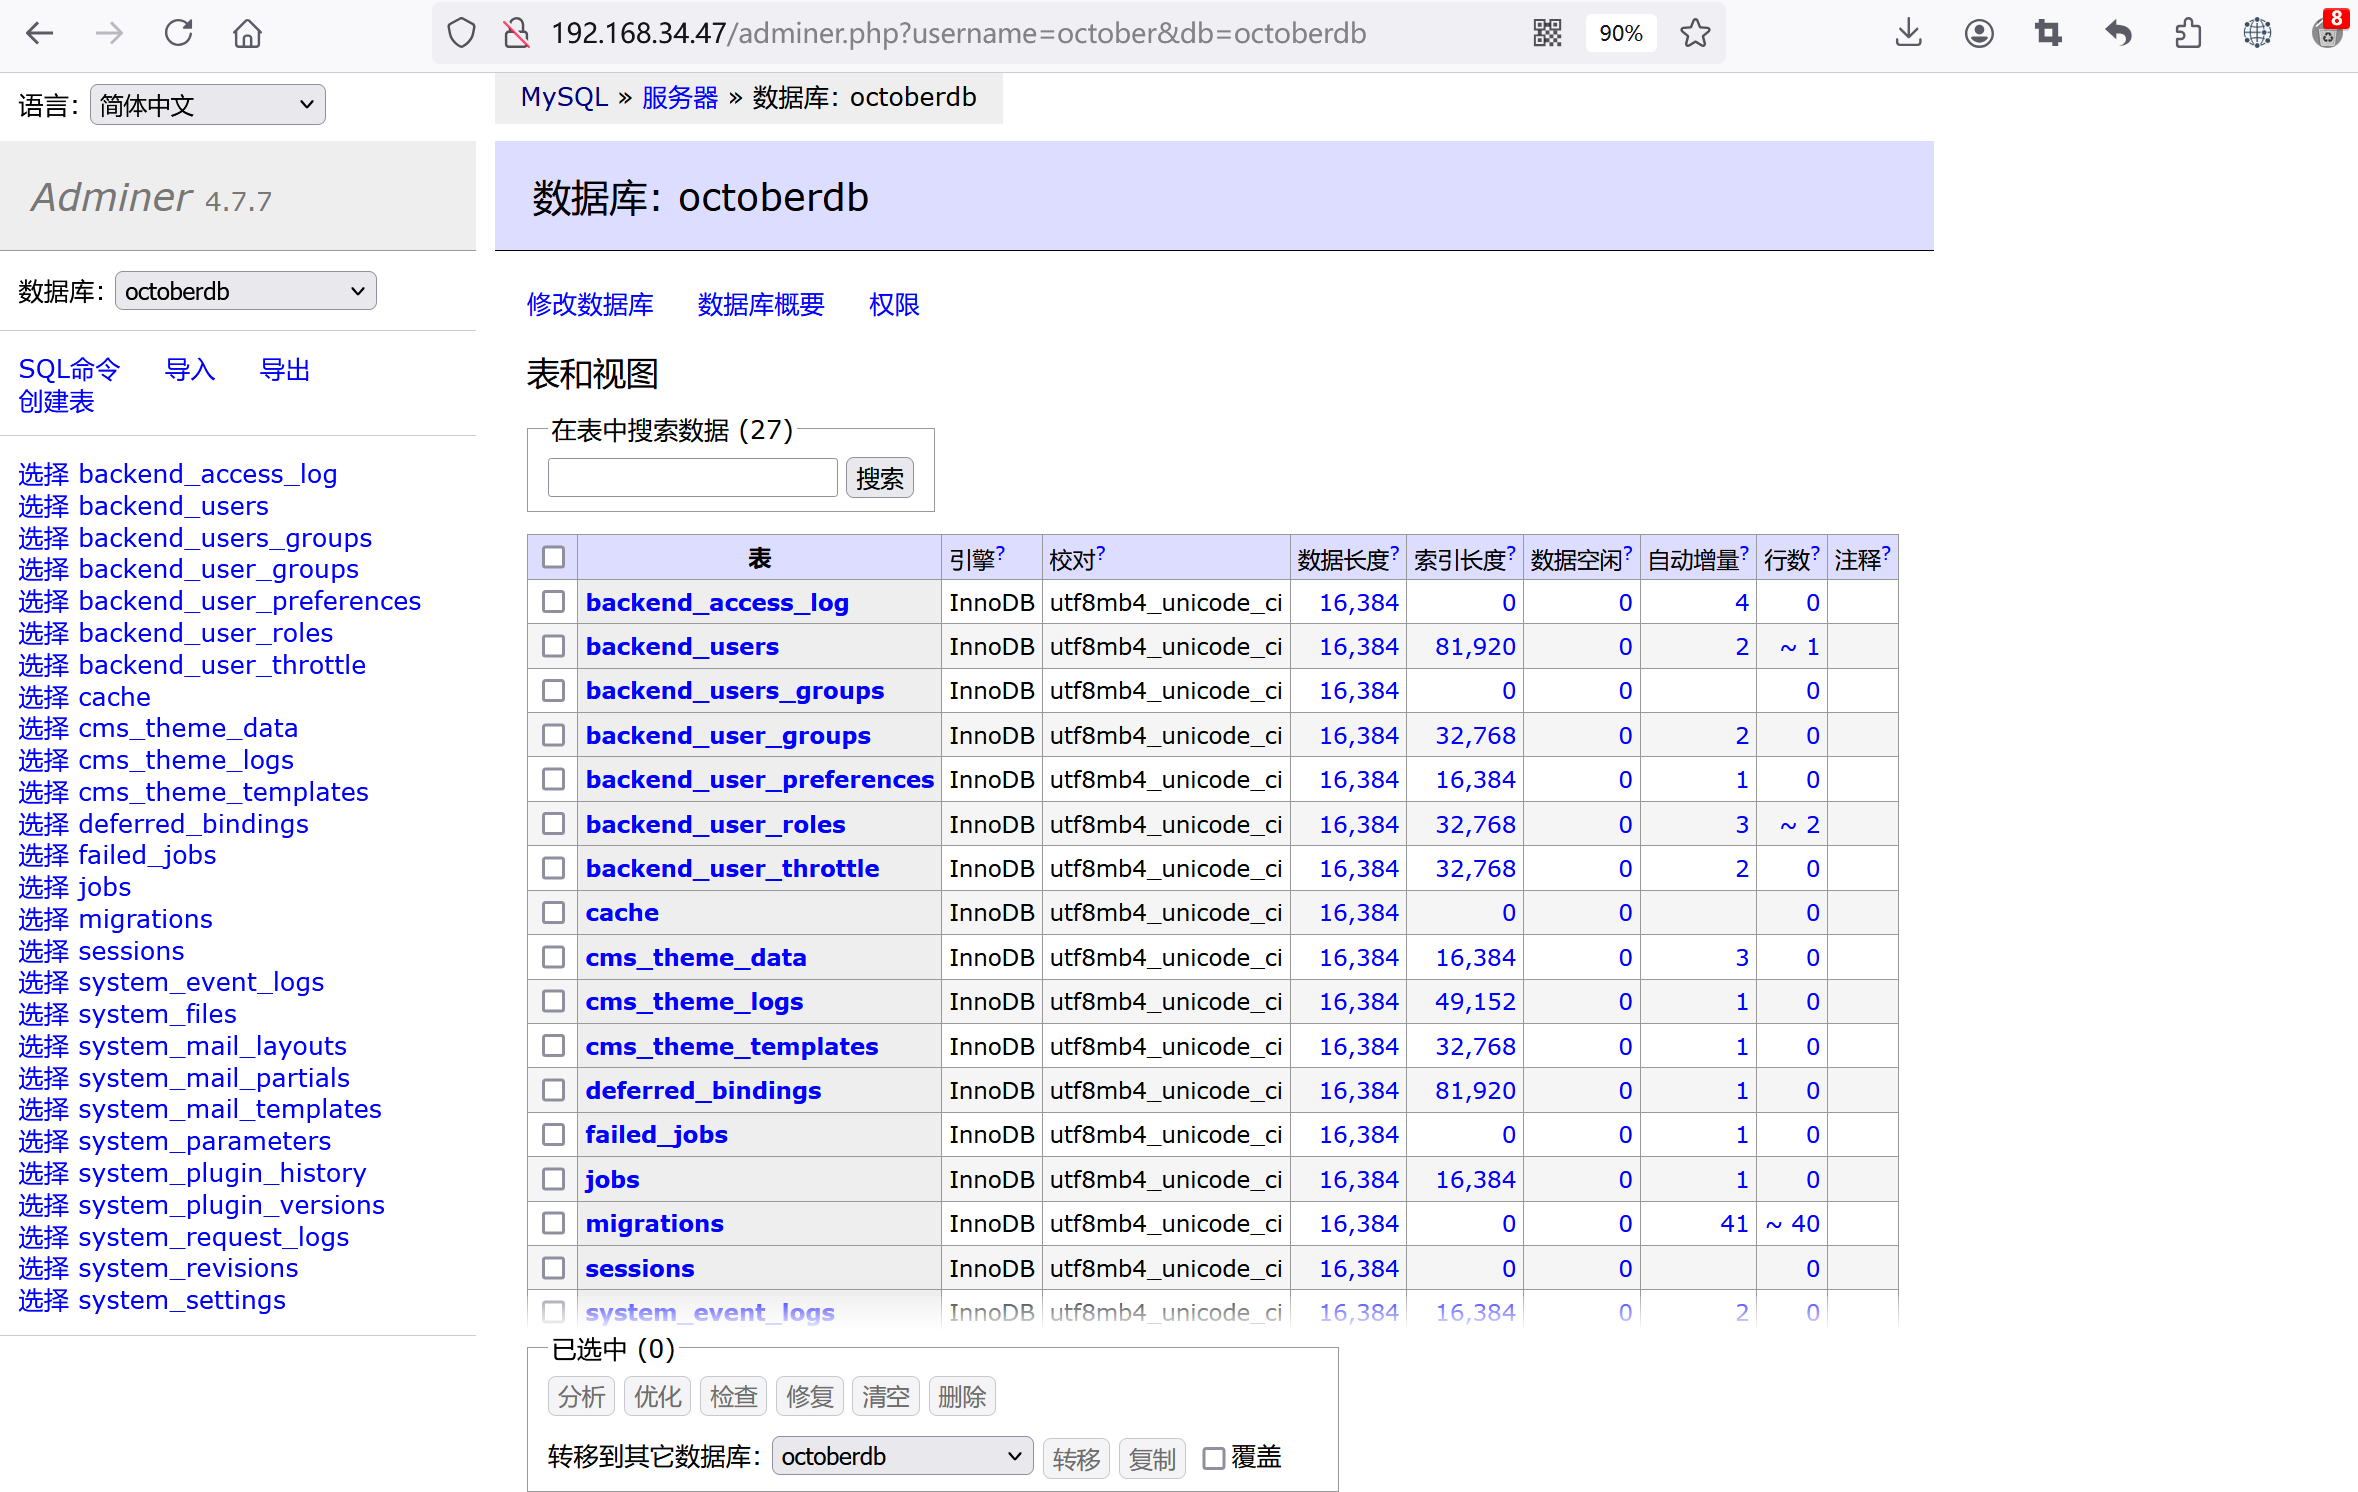Viewport: 2358px width, 1492px height.
Task: Click the 分析 analyze button
Action: [x=582, y=1396]
